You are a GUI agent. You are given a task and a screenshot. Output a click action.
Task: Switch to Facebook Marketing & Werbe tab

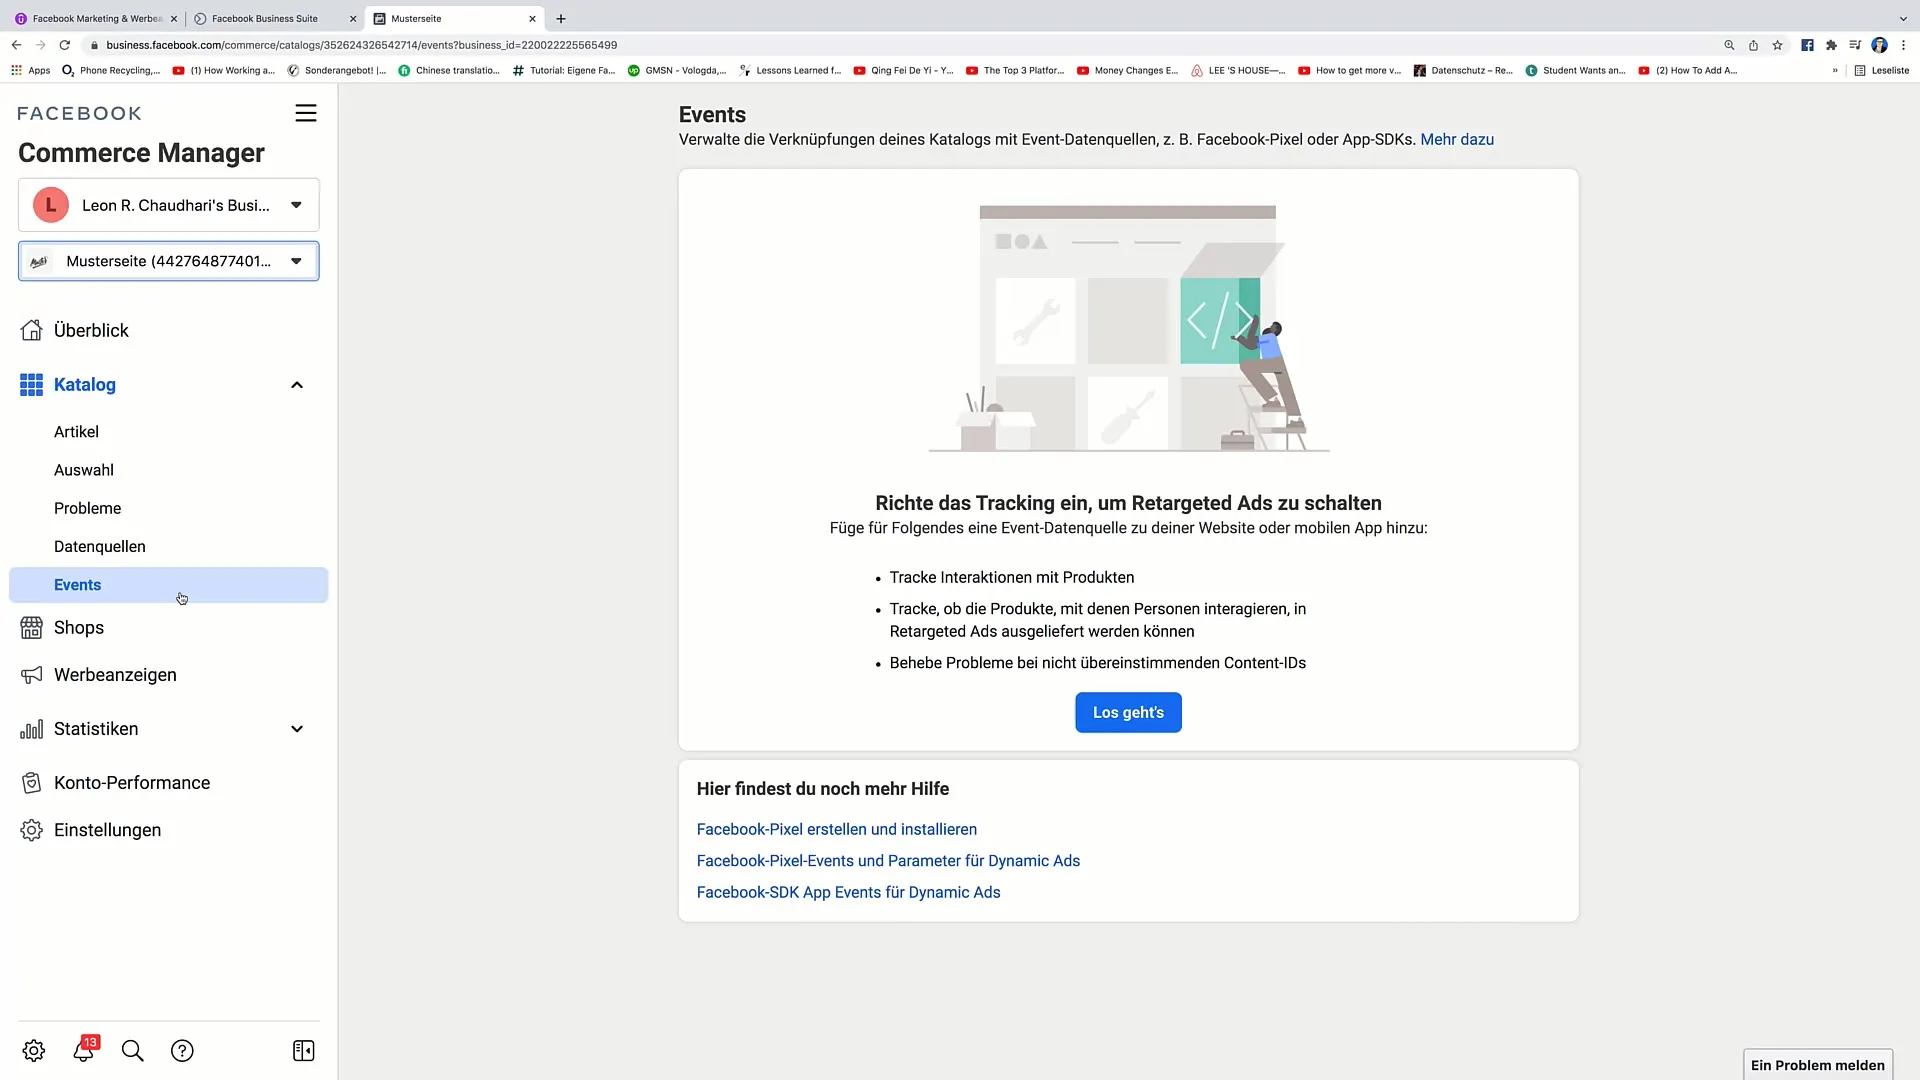tap(95, 18)
